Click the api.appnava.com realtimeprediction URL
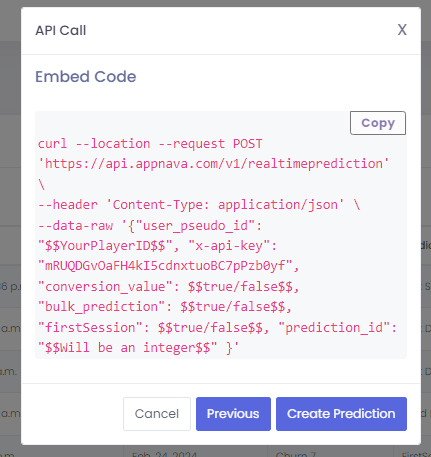Screen dimensions: 431x457 [x=213, y=164]
